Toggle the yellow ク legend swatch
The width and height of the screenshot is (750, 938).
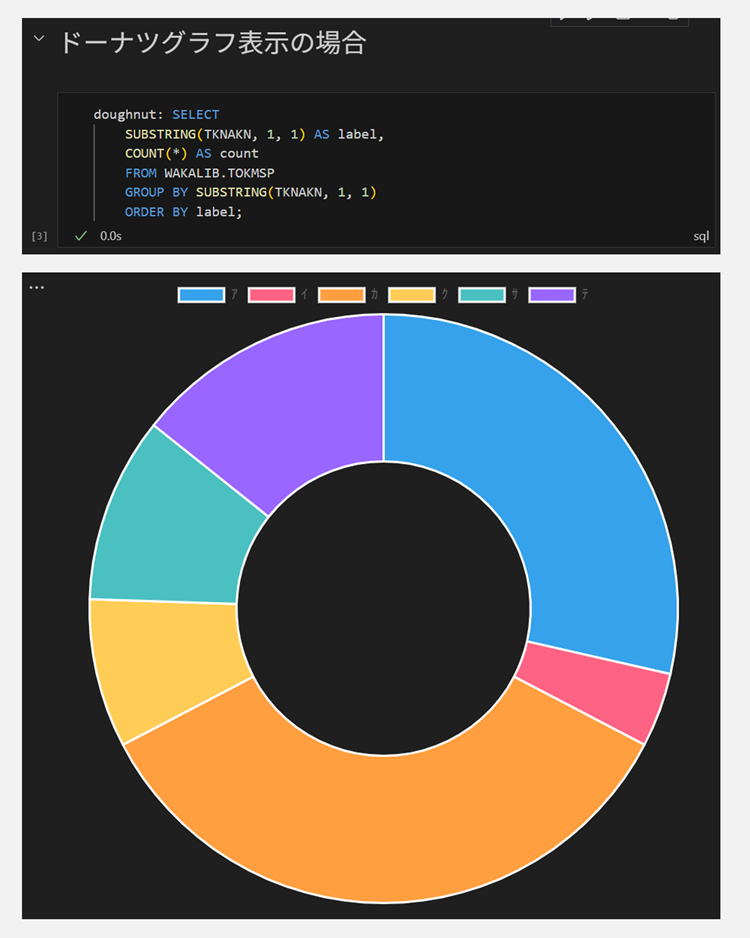pos(411,295)
